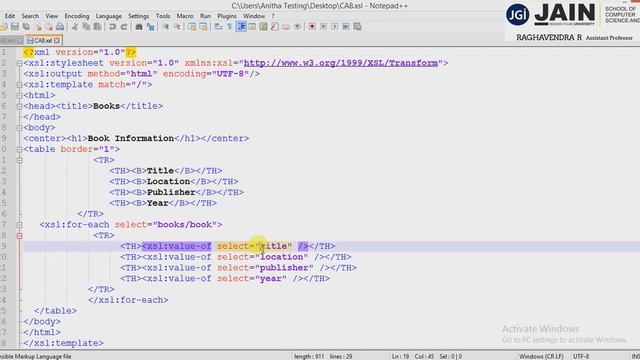Open the View menu
640x360 pixels.
[x=51, y=16]
